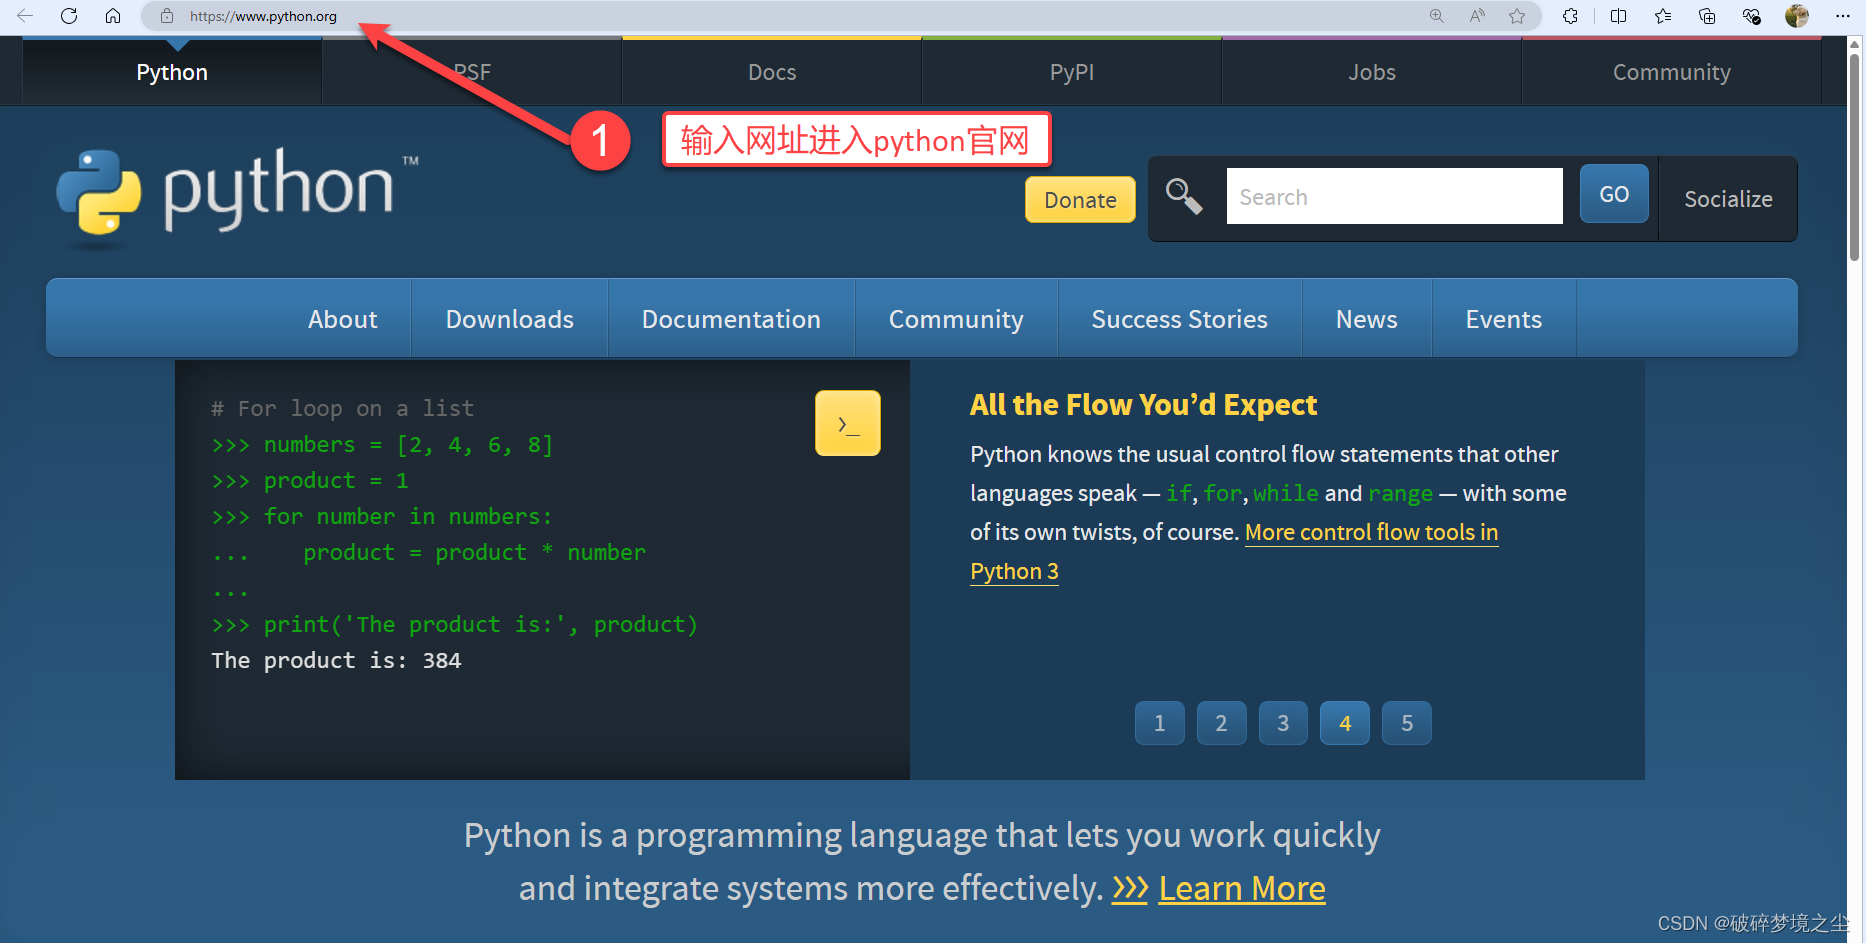
Task: Click the code line 'product = 1'
Action: [x=336, y=480]
